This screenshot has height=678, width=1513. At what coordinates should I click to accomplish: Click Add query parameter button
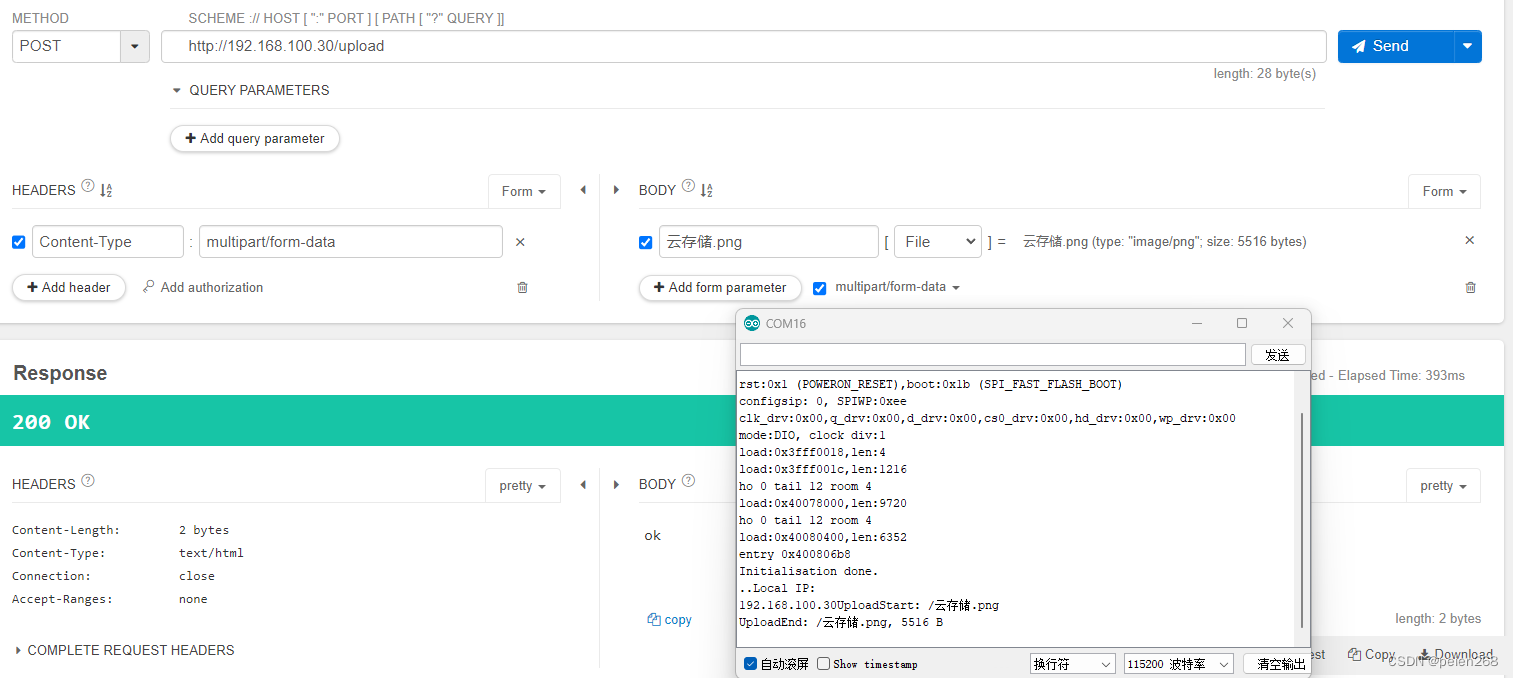255,138
